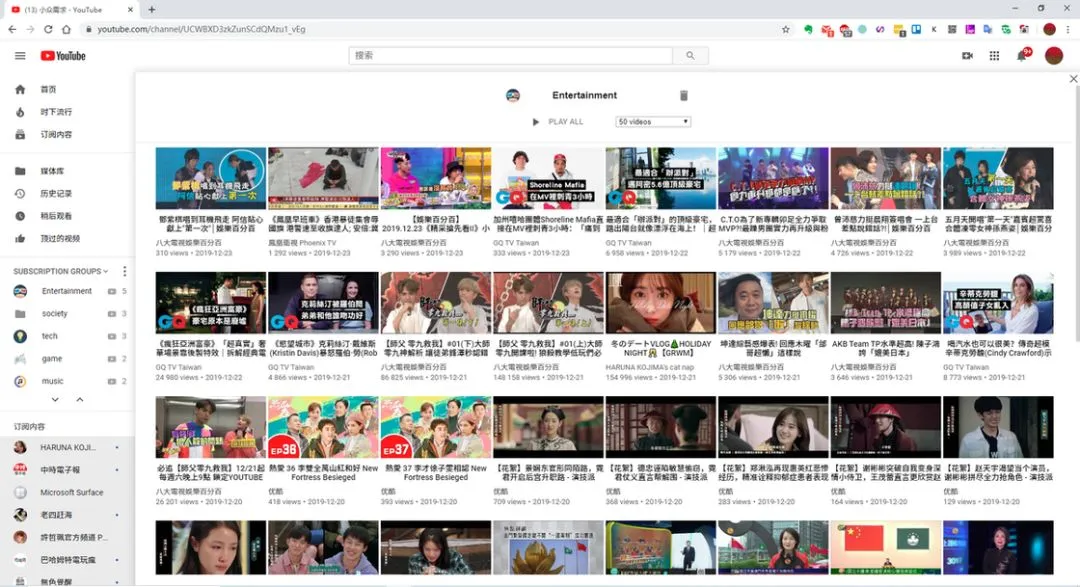Collapse the SUBSCRIPTION GROUPS header
This screenshot has height=587, width=1080.
pyautogui.click(x=61, y=271)
